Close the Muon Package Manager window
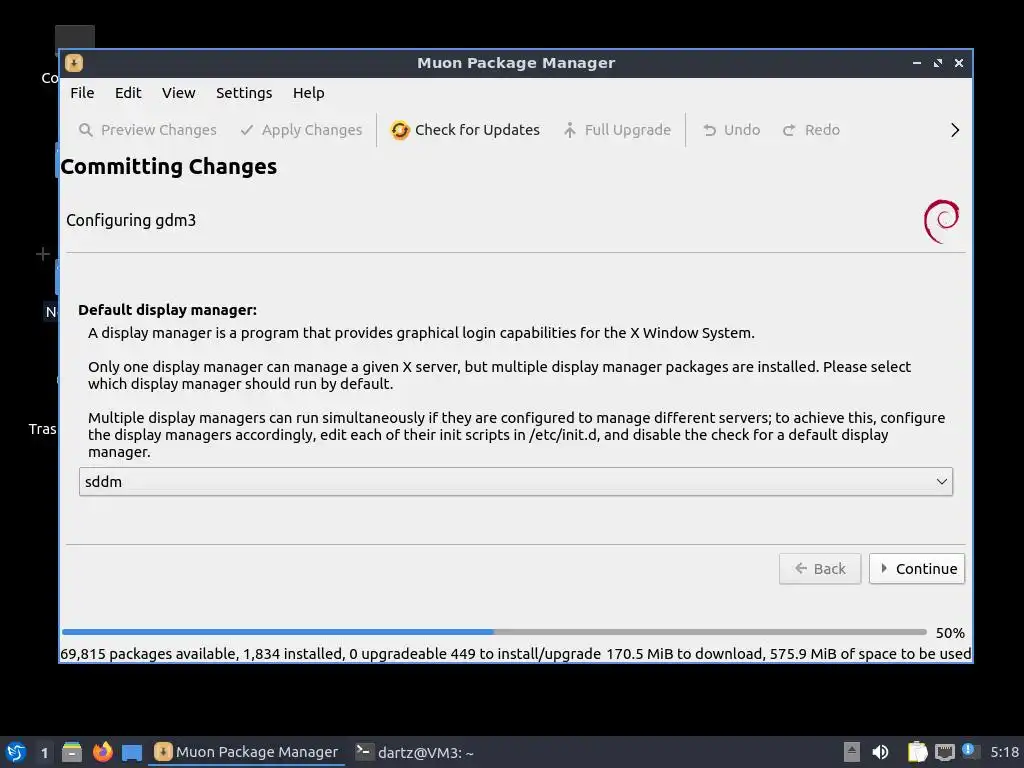This screenshot has height=768, width=1024. 959,63
